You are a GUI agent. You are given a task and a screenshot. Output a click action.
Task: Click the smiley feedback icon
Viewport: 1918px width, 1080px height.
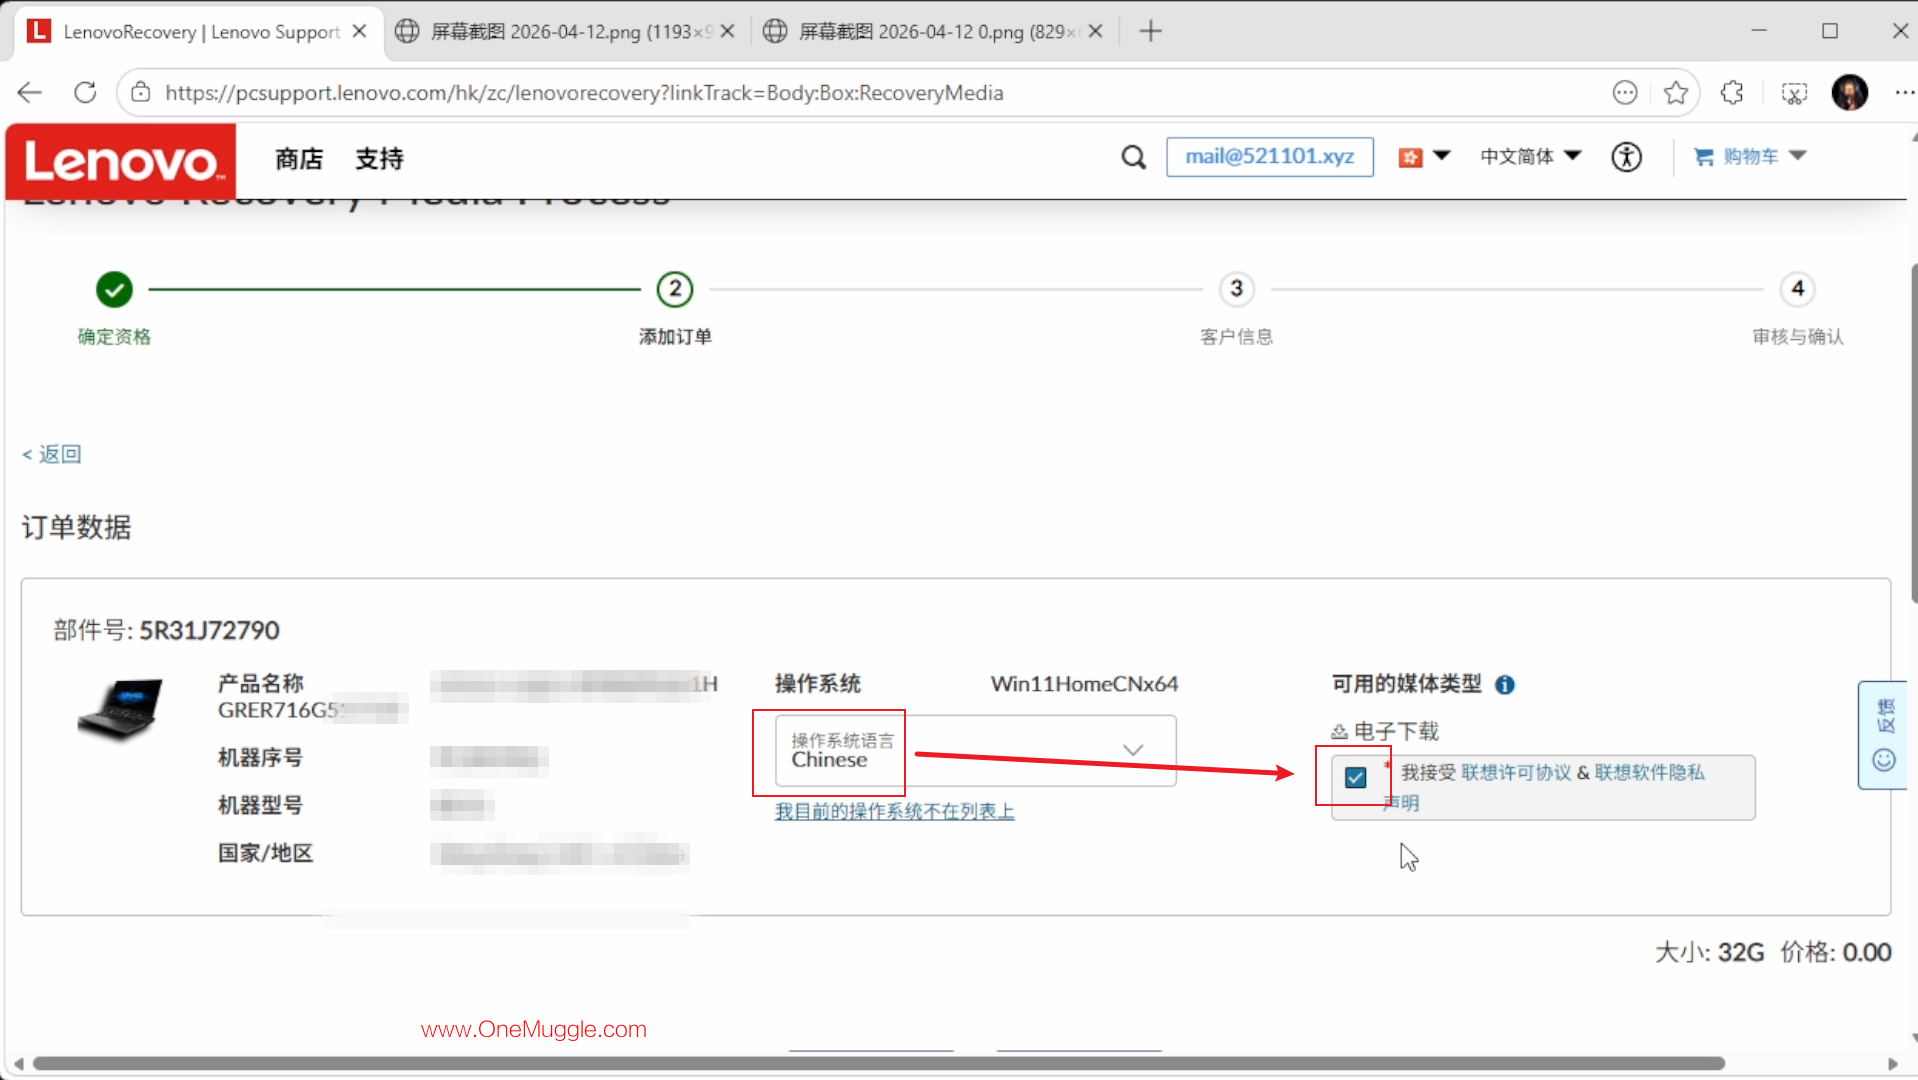(x=1884, y=761)
